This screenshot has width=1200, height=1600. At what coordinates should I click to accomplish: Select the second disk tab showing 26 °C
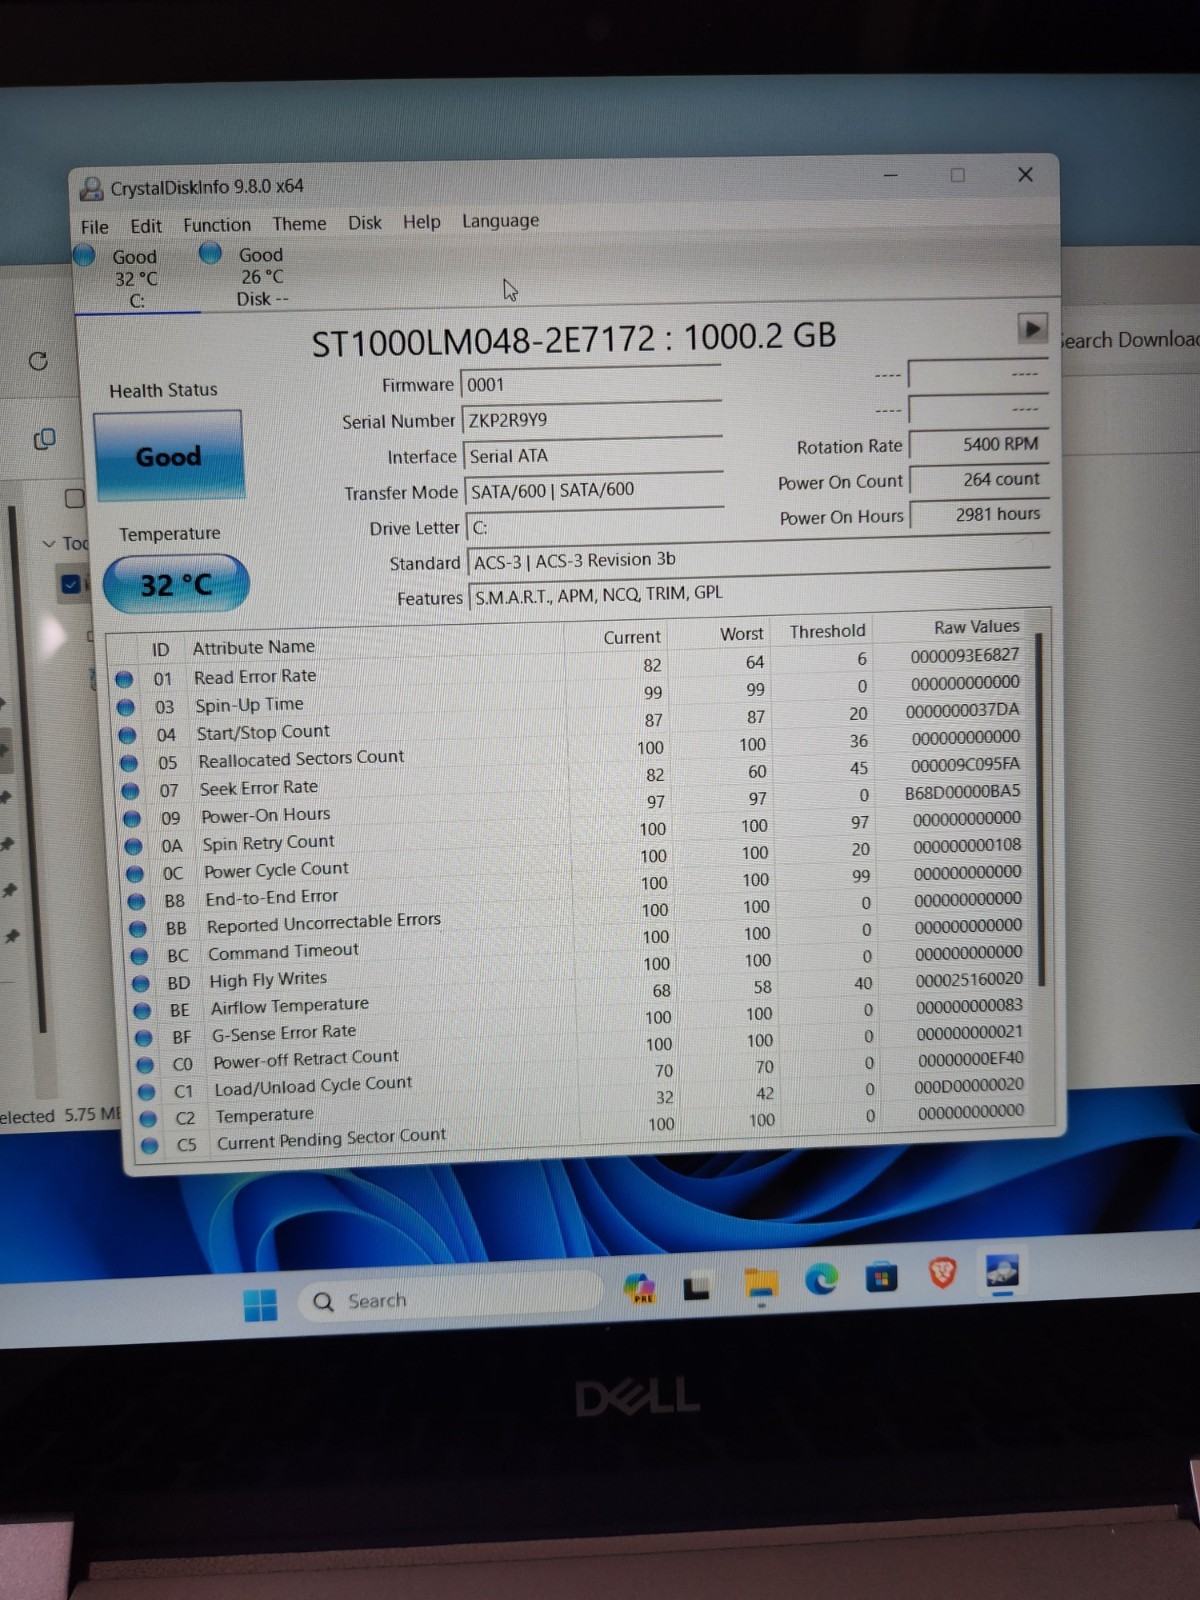260,276
